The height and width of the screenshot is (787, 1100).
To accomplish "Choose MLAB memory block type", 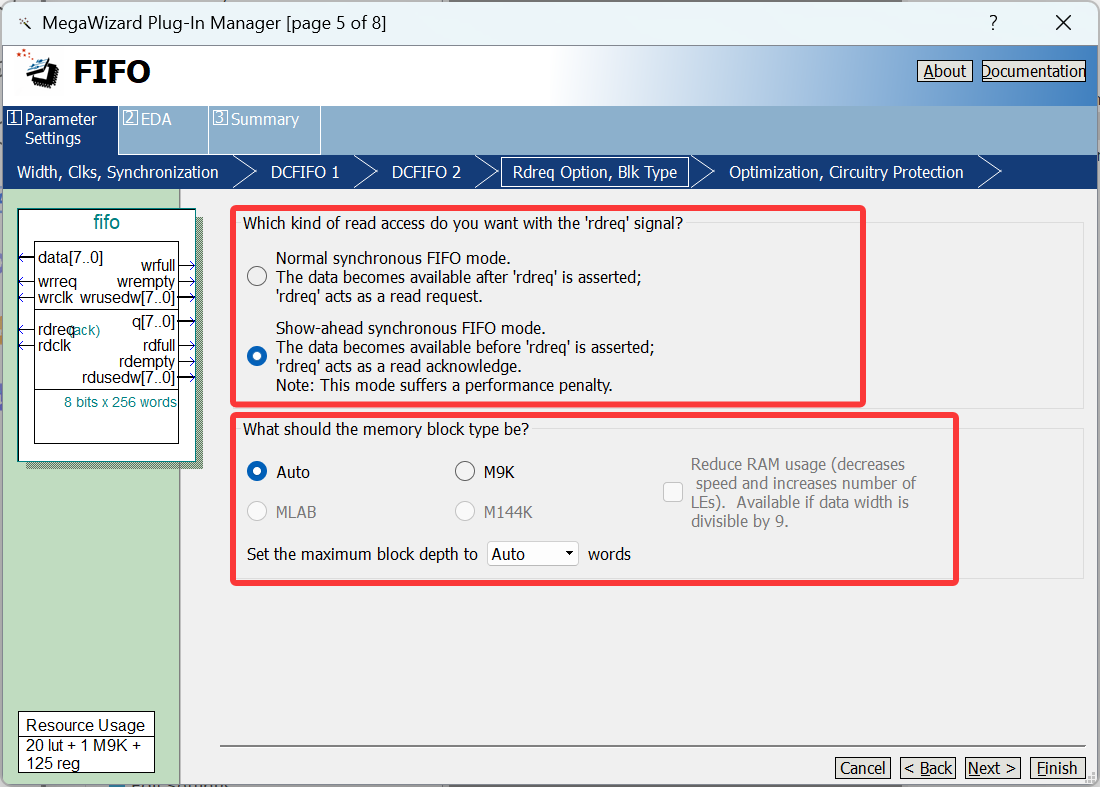I will (257, 511).
